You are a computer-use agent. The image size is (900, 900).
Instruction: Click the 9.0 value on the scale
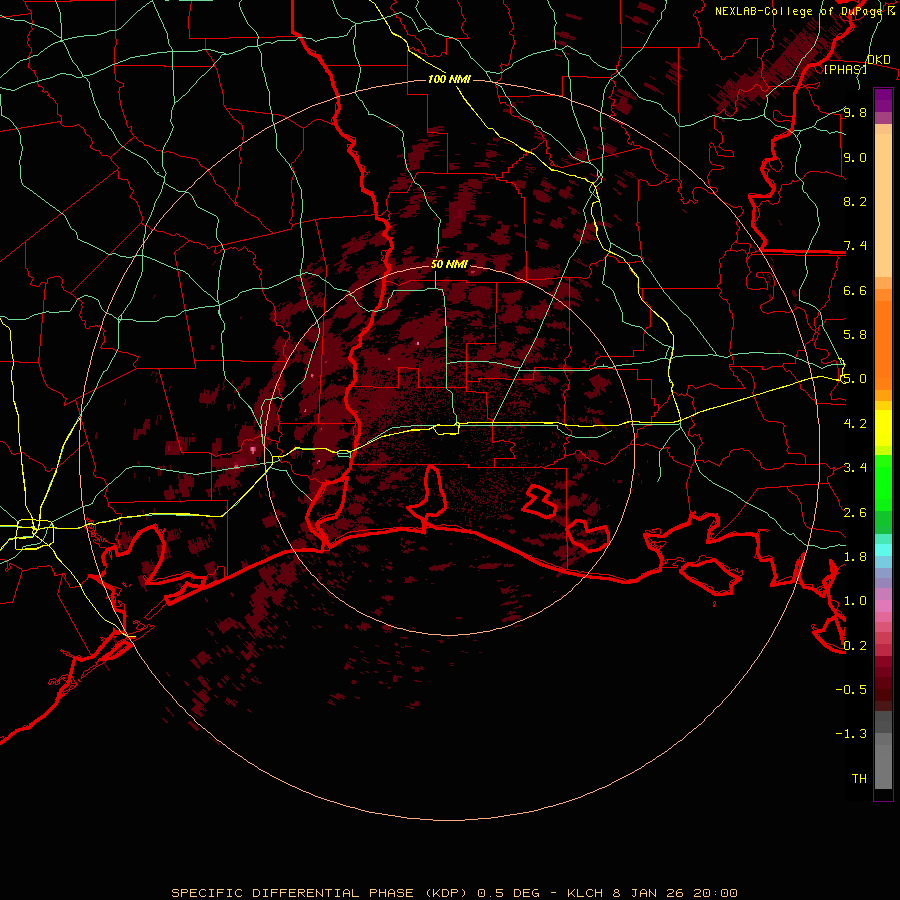click(x=855, y=157)
